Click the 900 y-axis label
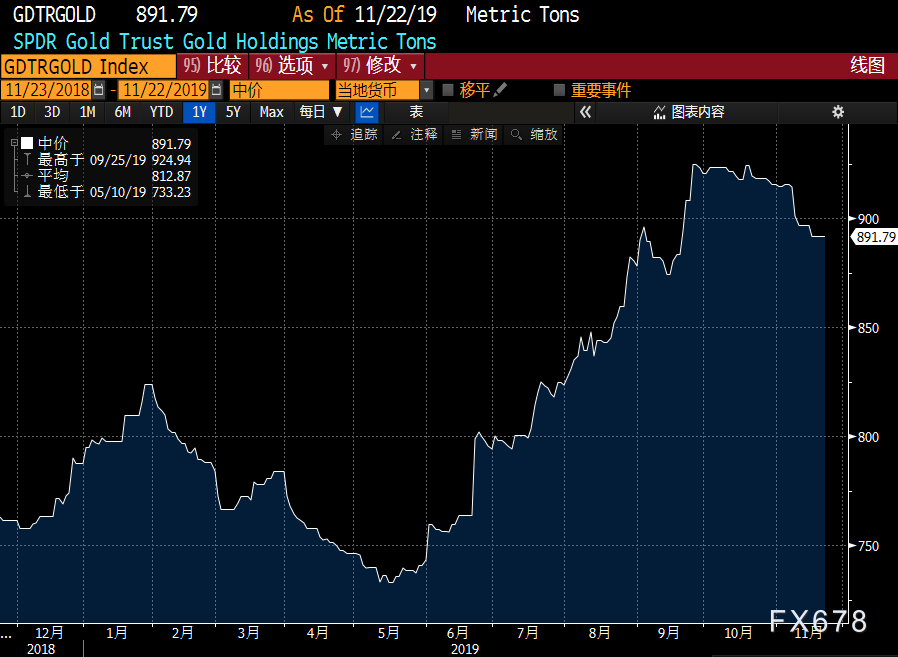The width and height of the screenshot is (898, 657). tap(868, 219)
